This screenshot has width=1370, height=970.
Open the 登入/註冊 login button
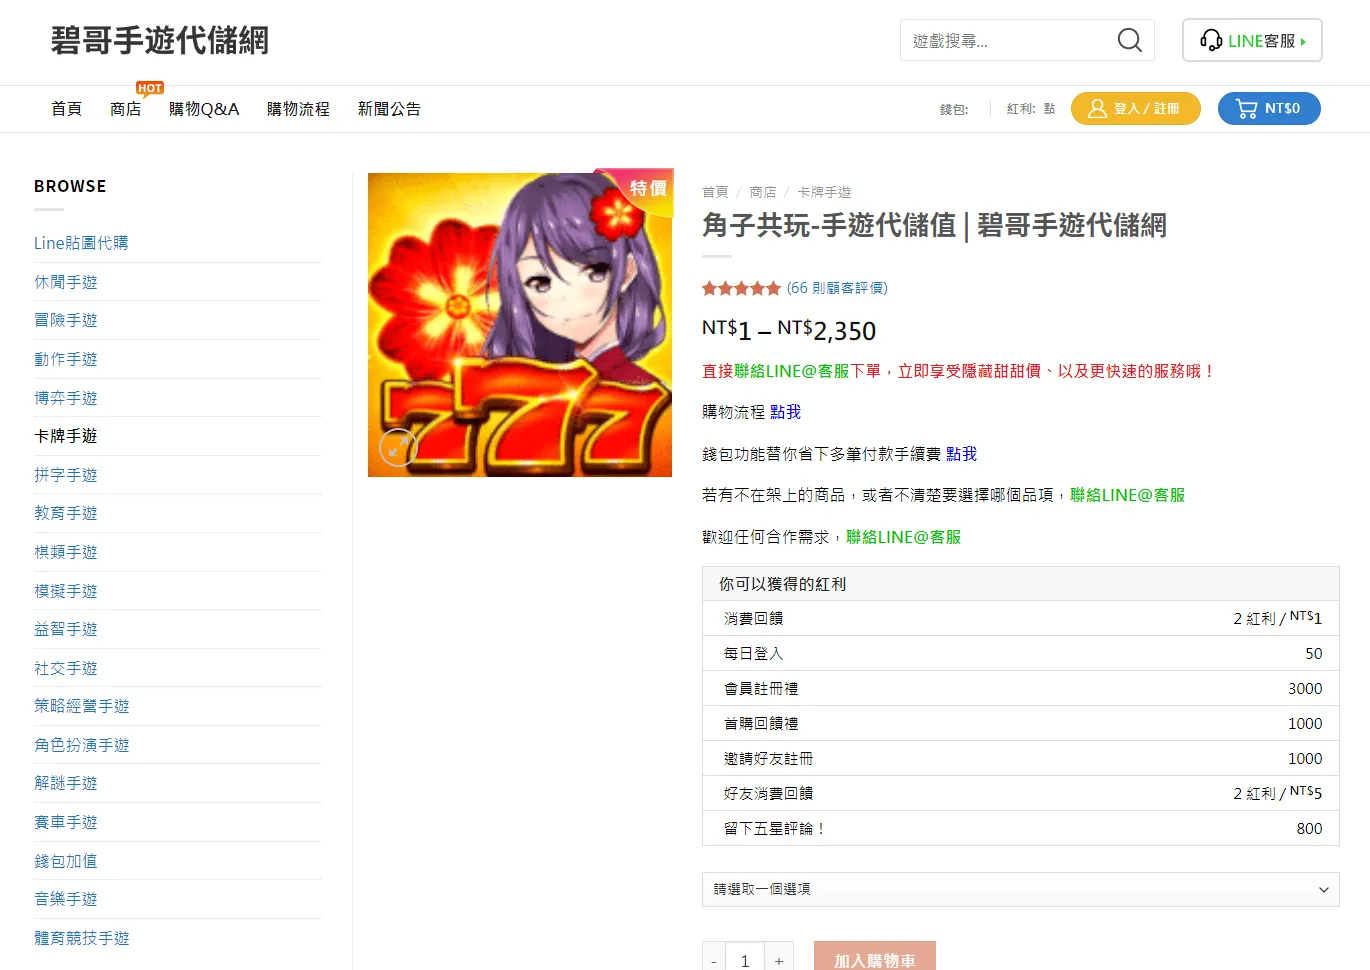[1135, 108]
